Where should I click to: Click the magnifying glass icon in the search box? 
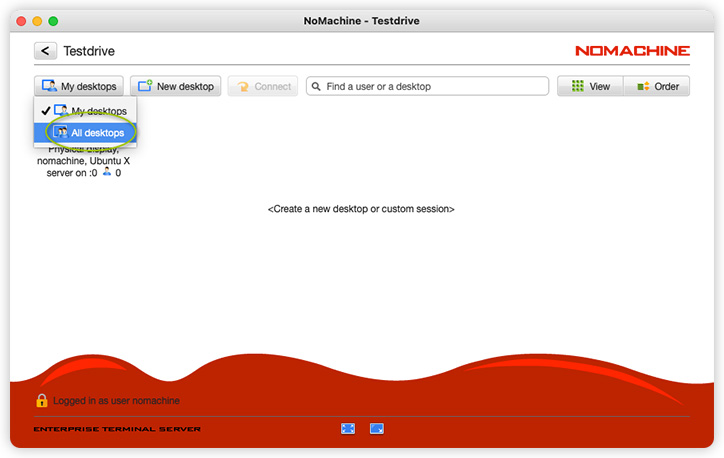pyautogui.click(x=317, y=87)
